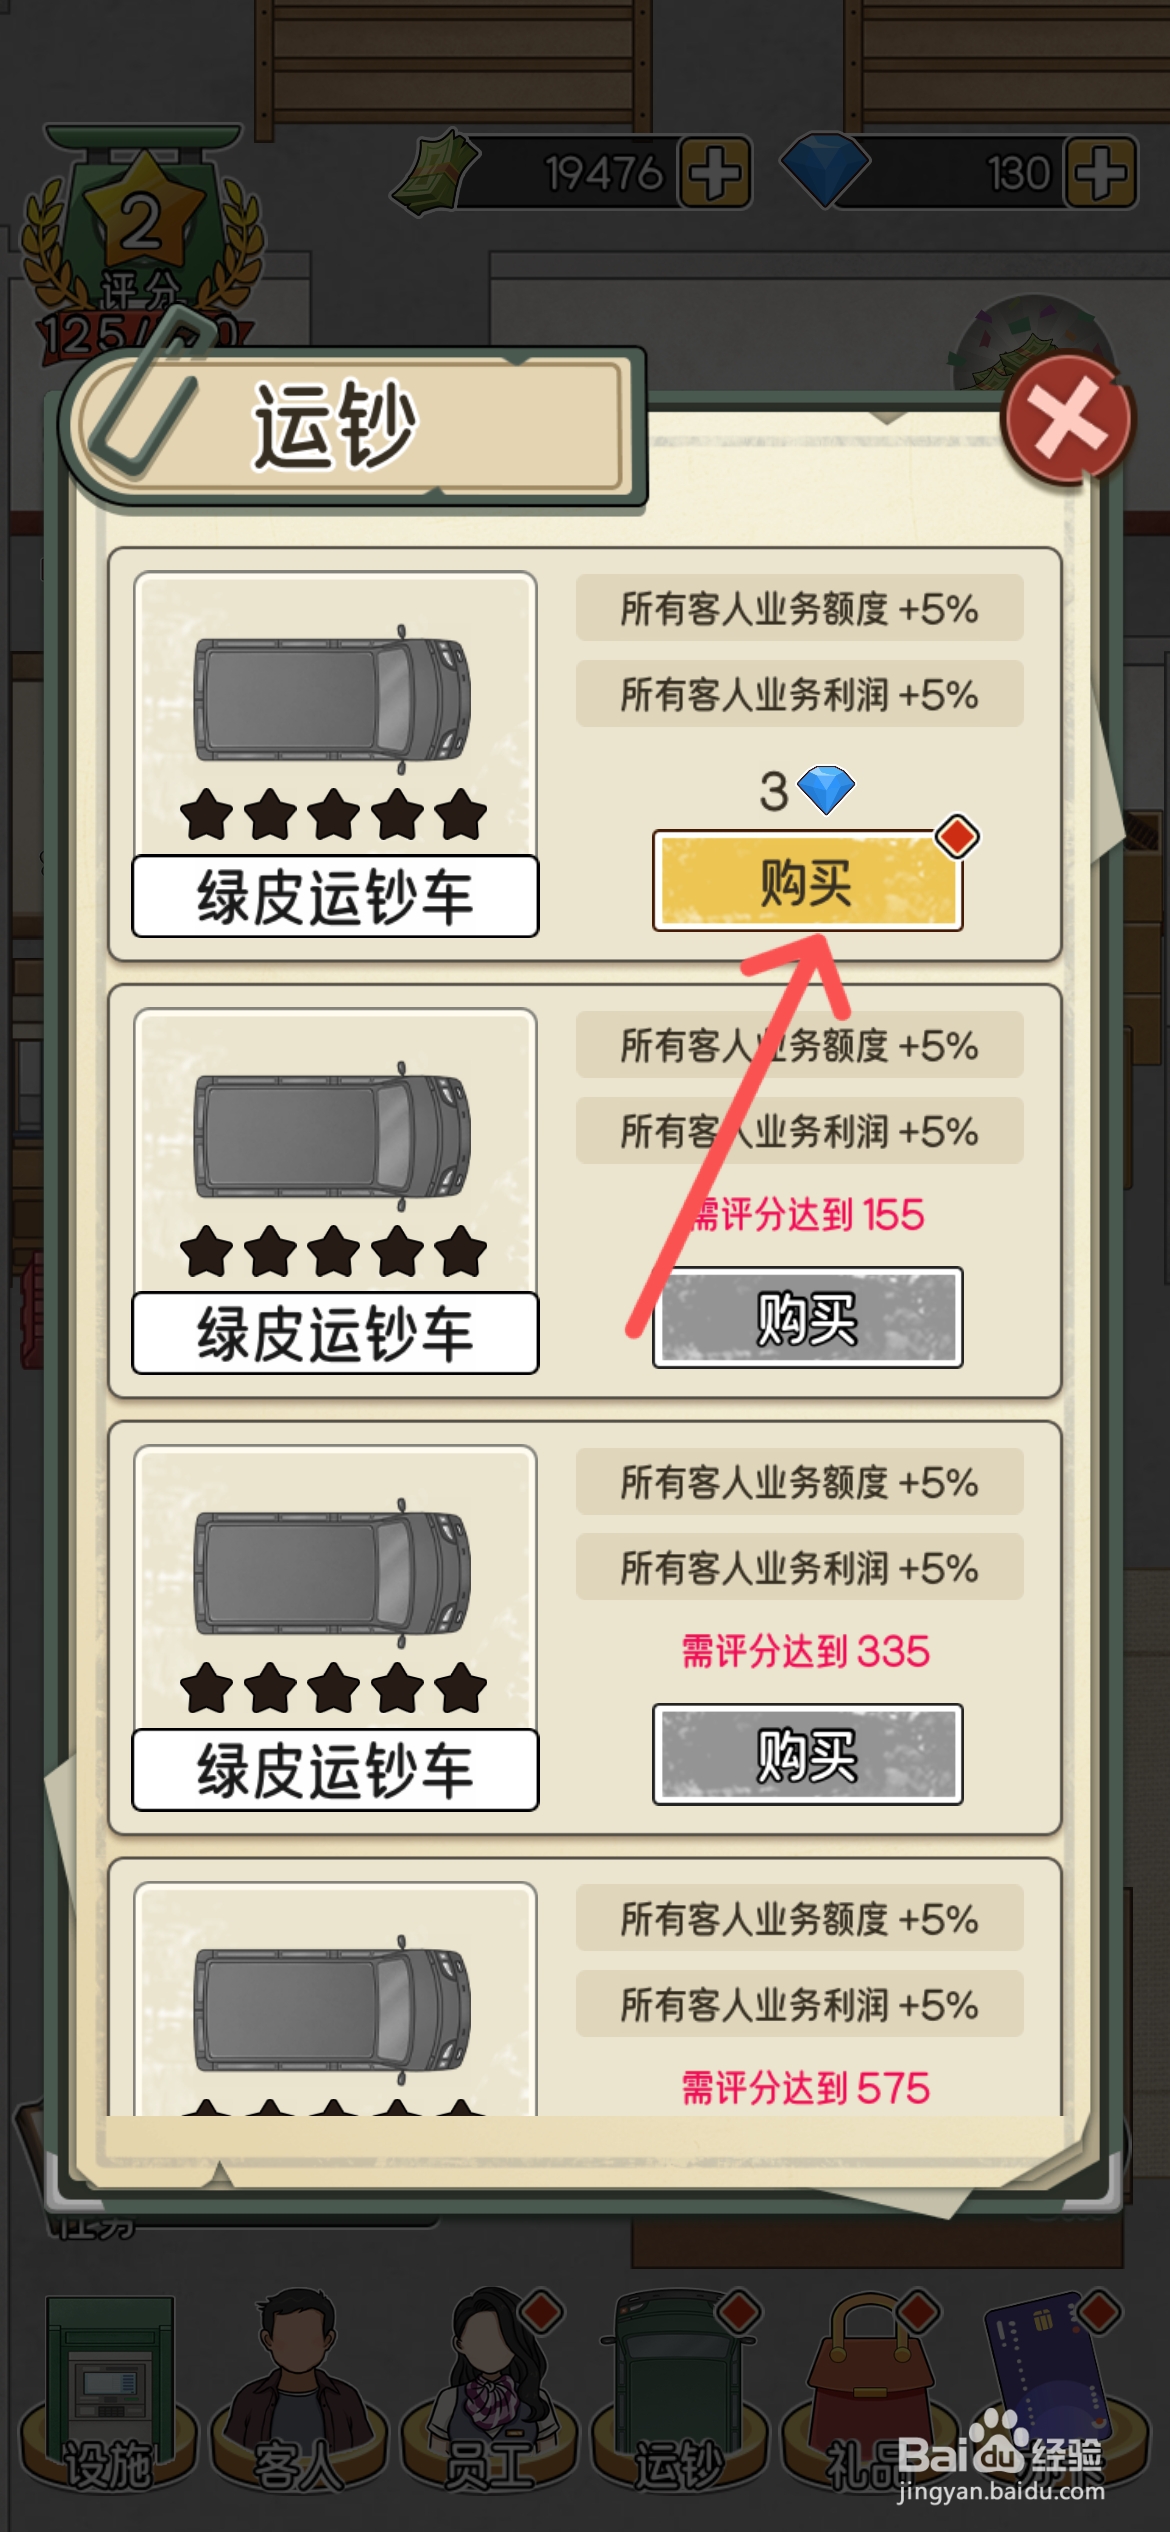Tap the green cash stack icon
Screen dimensions: 1170x2532
436,172
